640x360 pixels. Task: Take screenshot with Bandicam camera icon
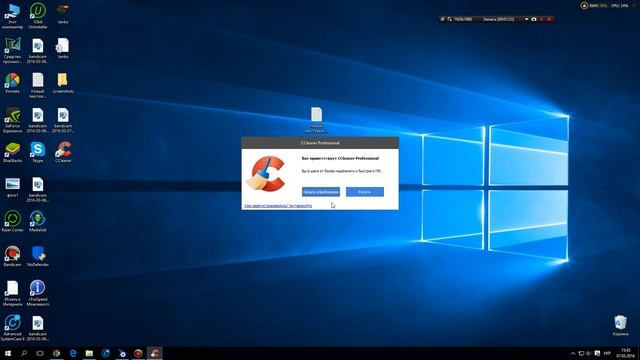[x=534, y=19]
